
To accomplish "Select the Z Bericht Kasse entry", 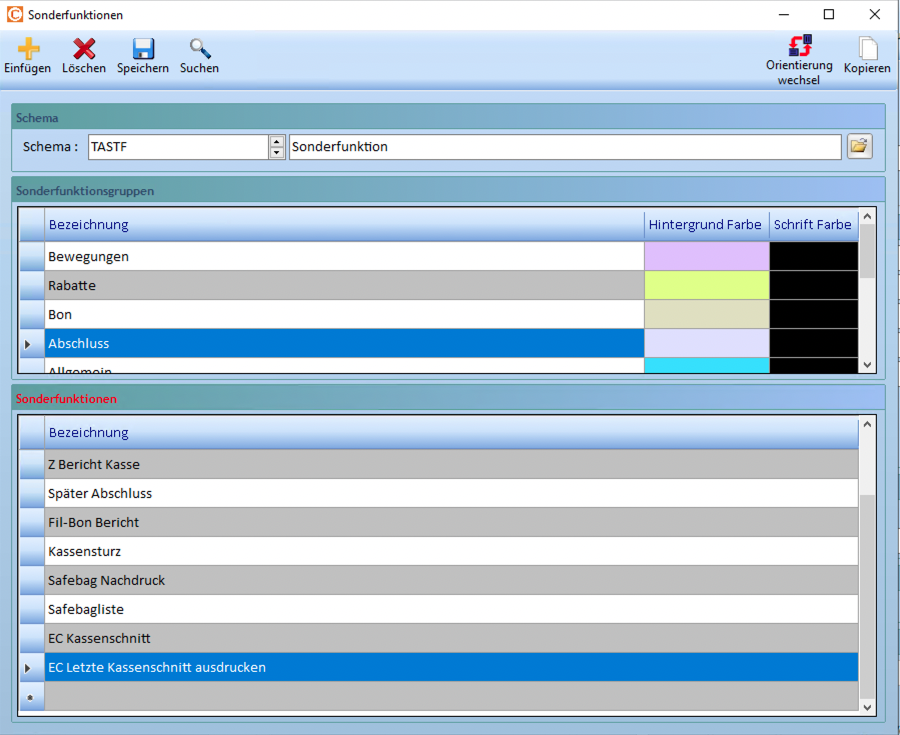I will (450, 464).
